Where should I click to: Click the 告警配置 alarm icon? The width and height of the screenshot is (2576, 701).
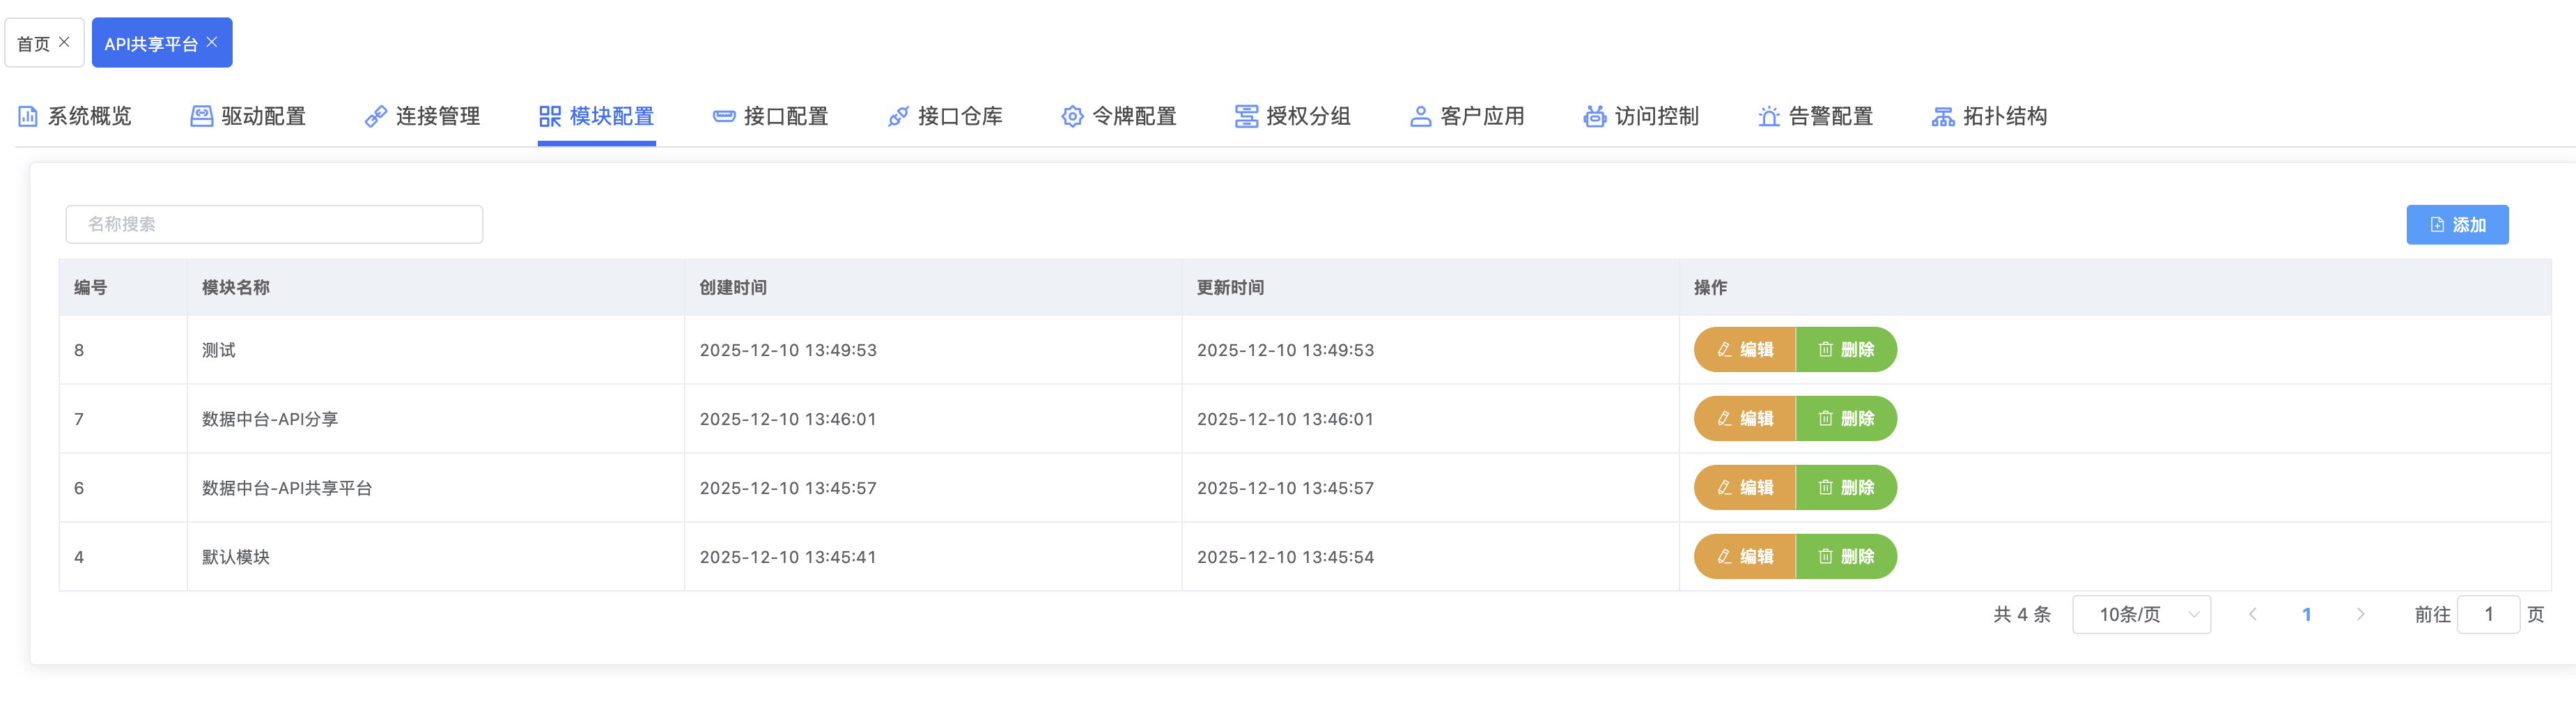(1768, 117)
